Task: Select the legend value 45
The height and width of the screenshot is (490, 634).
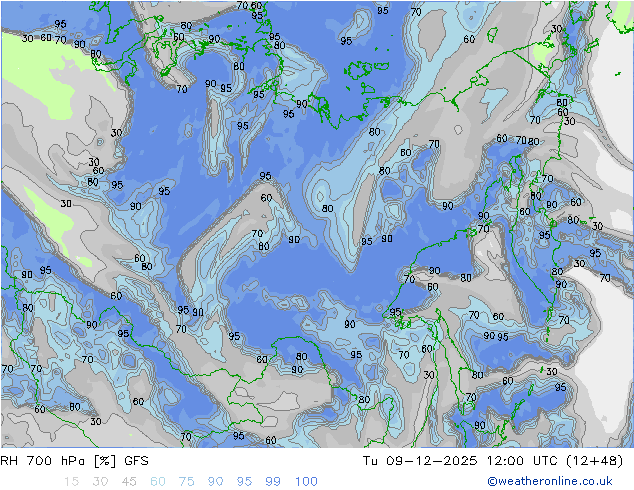Action: click(129, 481)
